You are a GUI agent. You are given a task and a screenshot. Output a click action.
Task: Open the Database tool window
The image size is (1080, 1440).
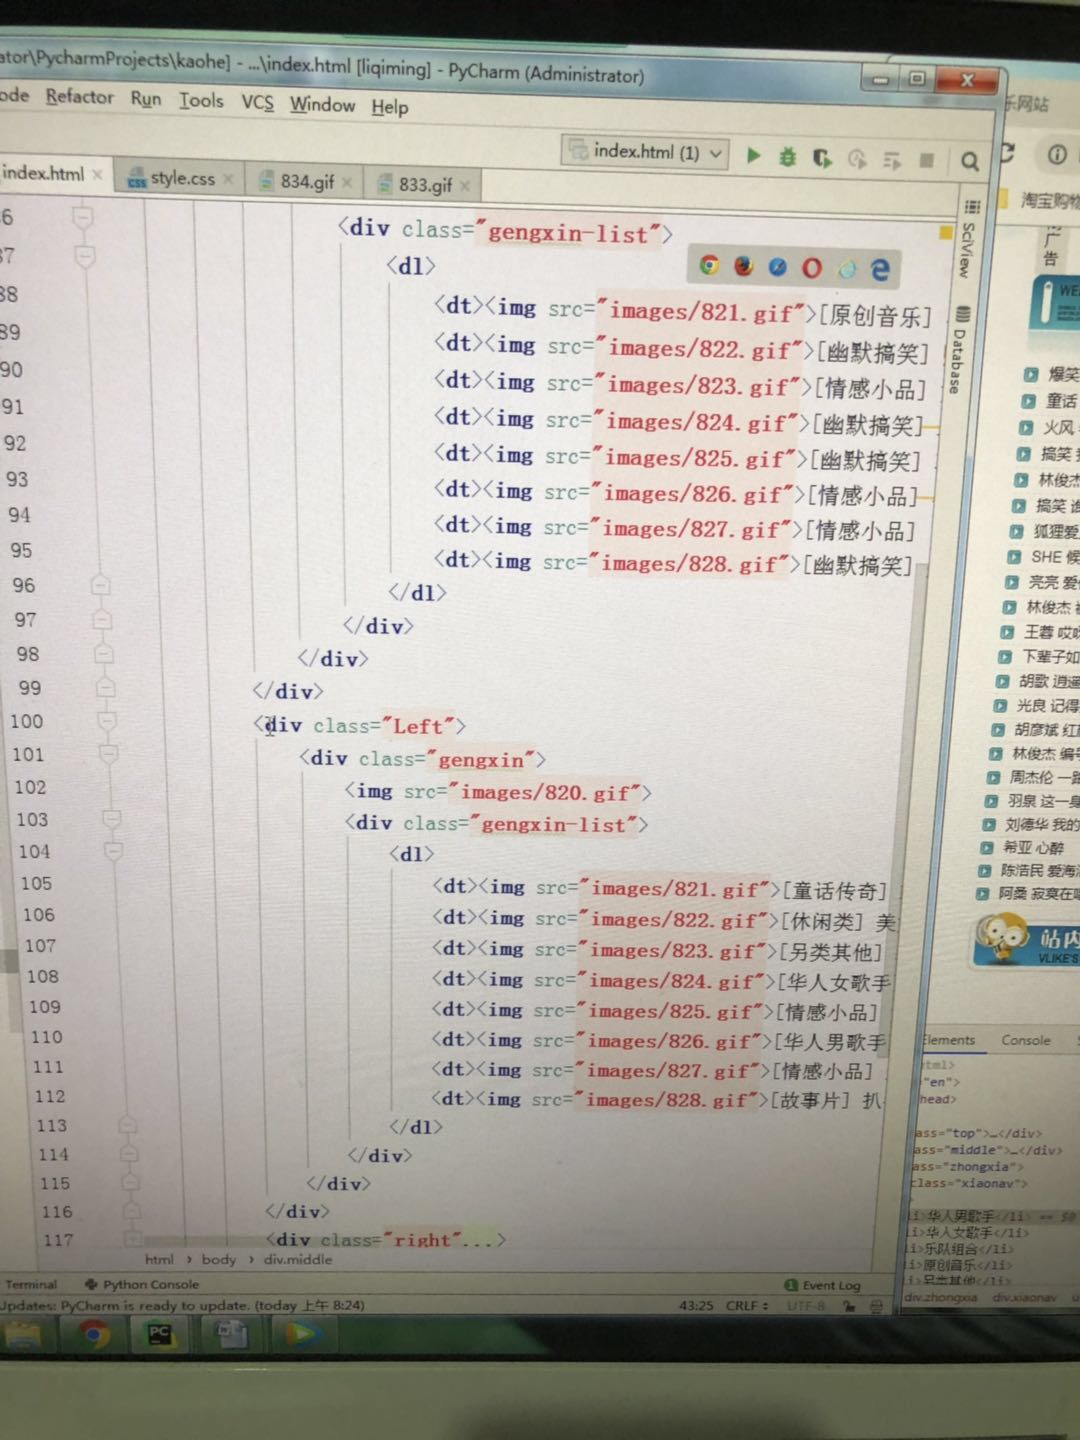tap(957, 351)
